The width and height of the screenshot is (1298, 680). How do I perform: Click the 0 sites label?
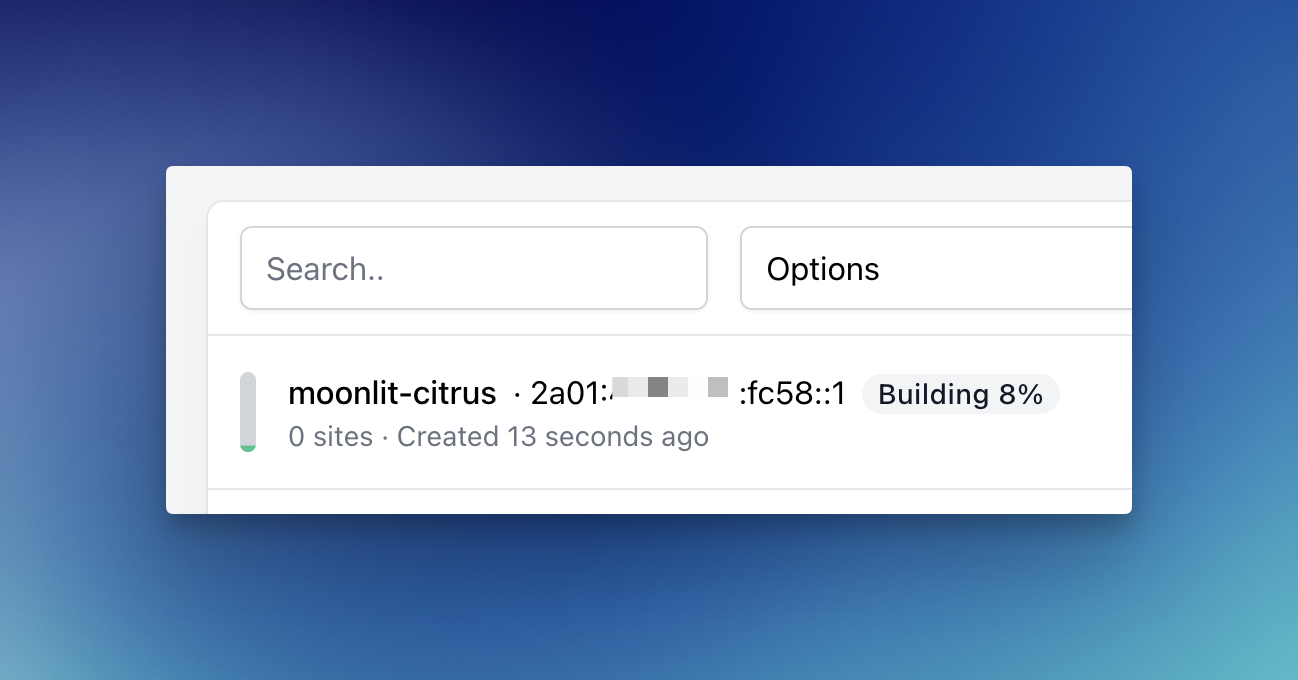330,437
